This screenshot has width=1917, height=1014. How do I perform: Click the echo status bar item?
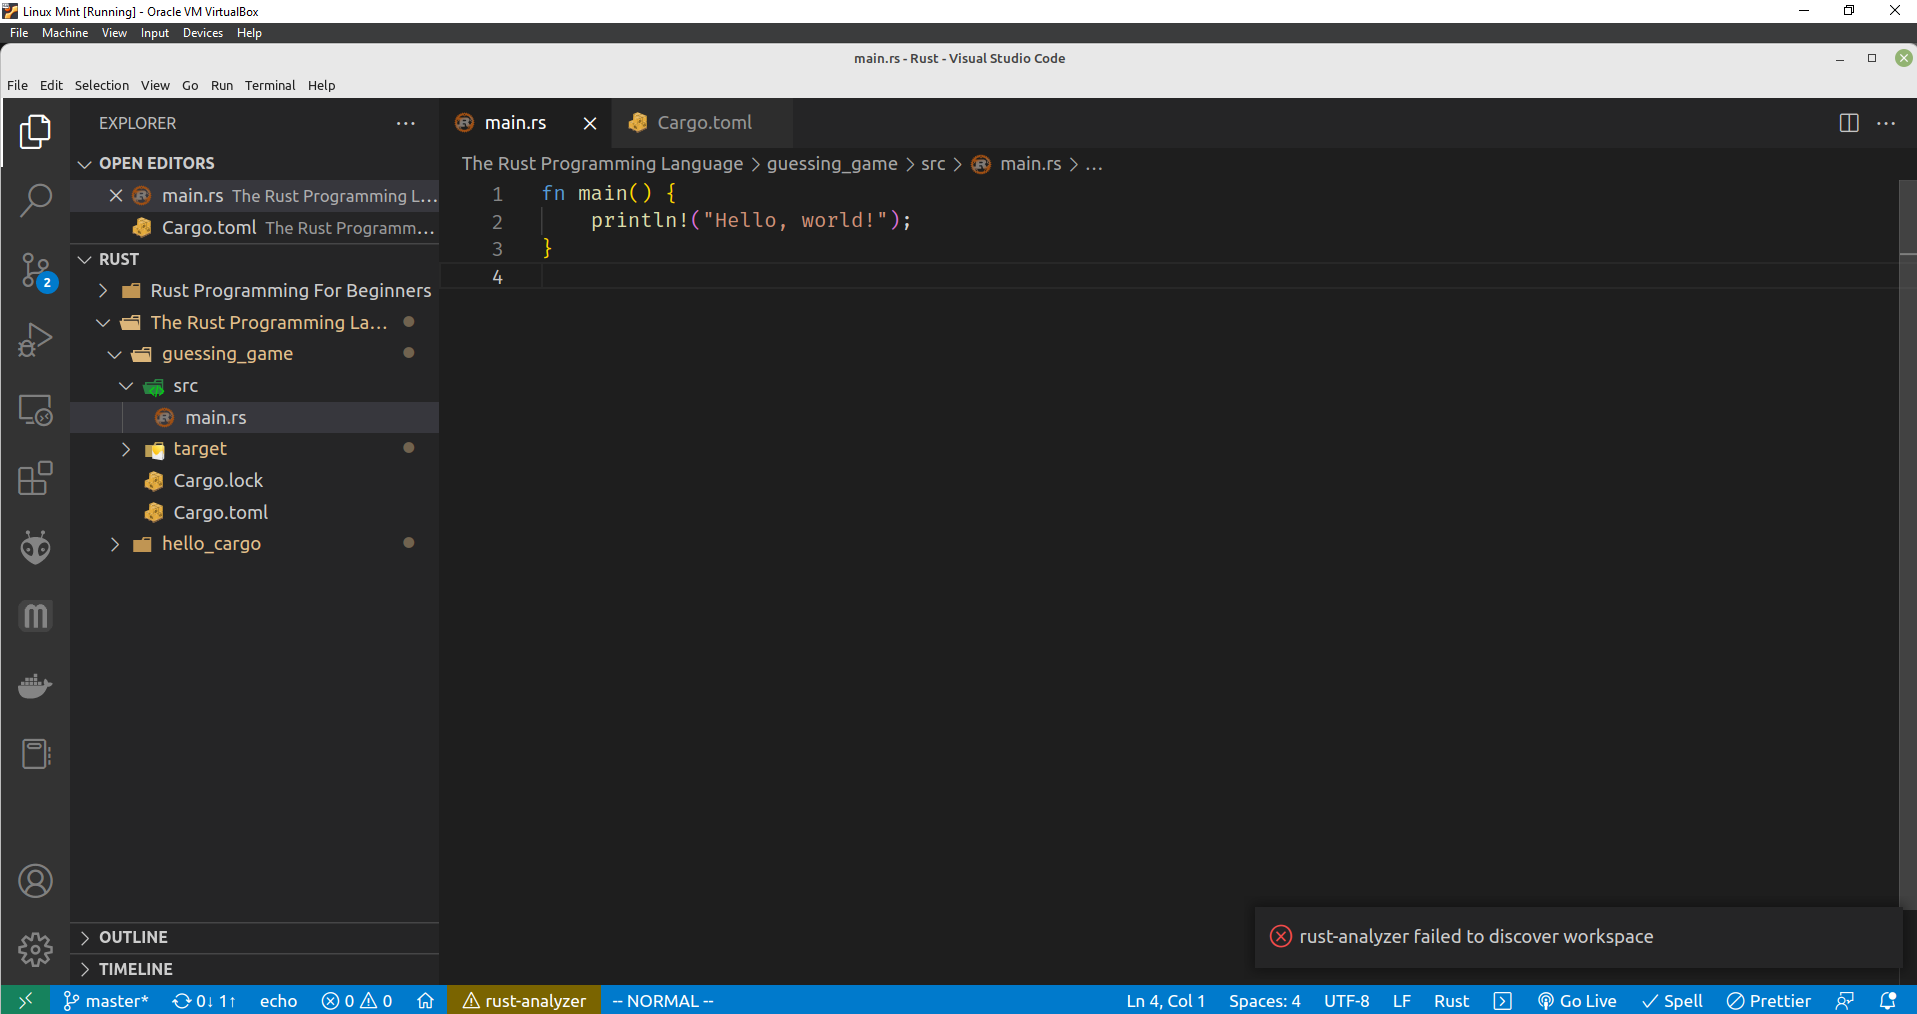[x=278, y=1000]
